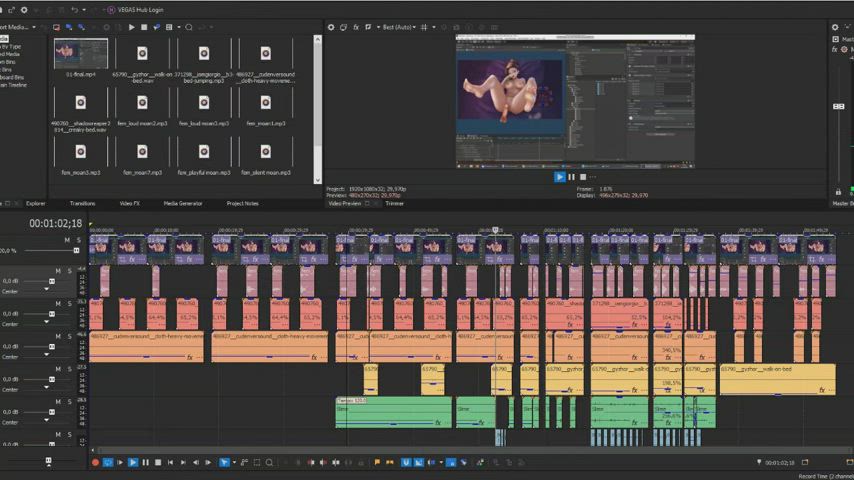854x480 pixels.
Task: Start preview in the Project Media toolbar
Action: pyautogui.click(x=131, y=27)
